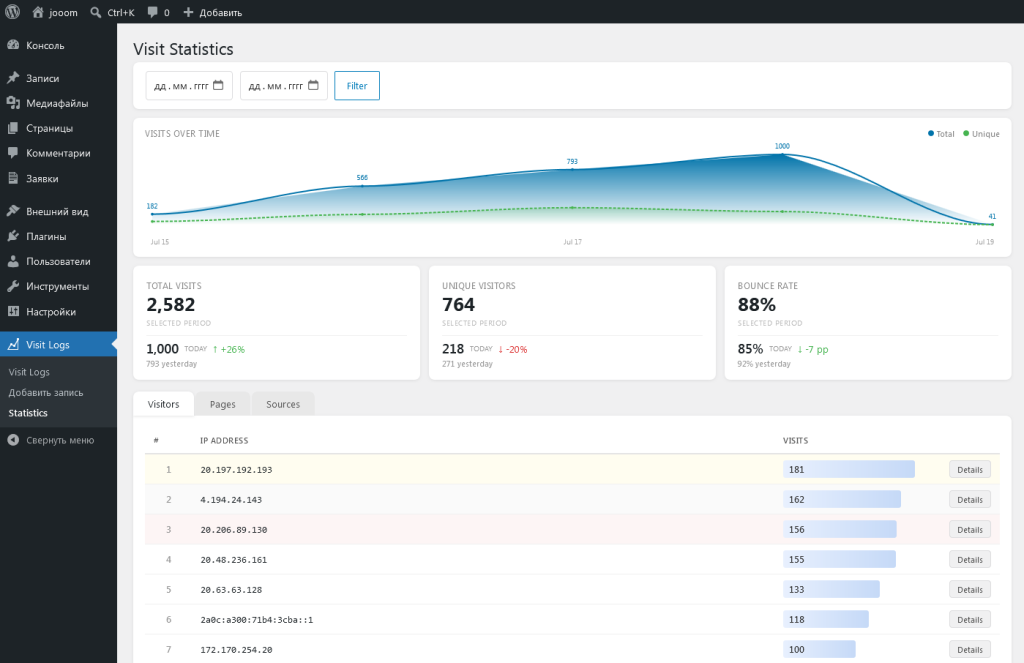Image resolution: width=1024 pixels, height=663 pixels.
Task: Click the start date input field text
Action: 181,86
